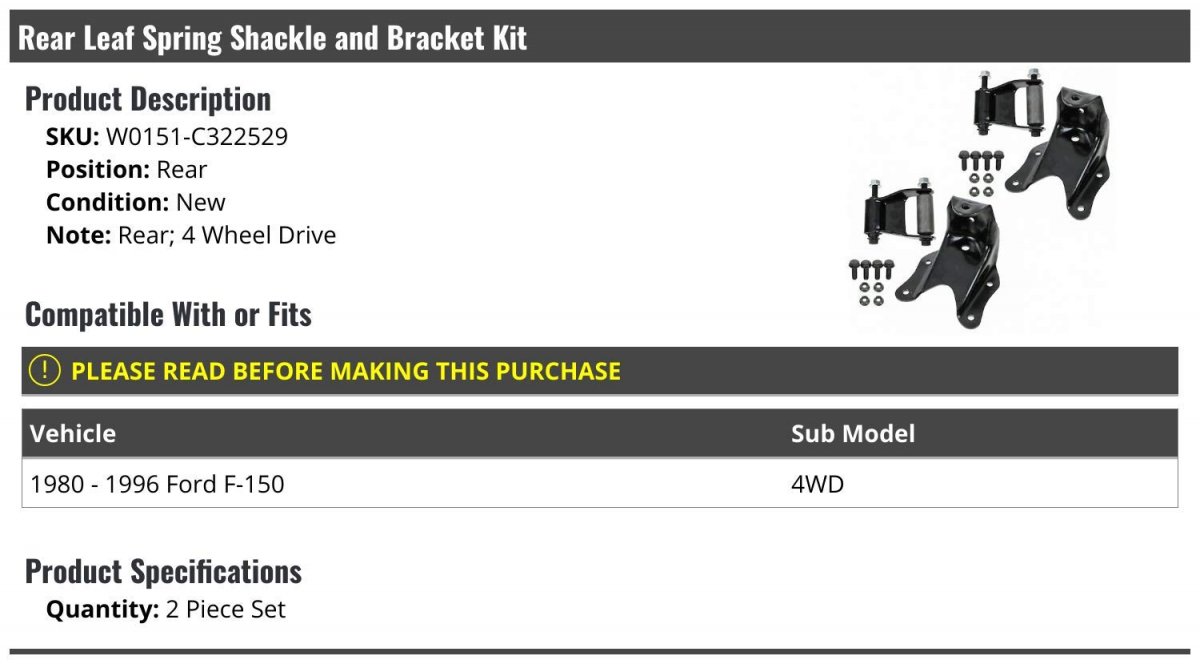Screen dimensions: 1200x664
Task: Click the Condition: New line
Action: 136,203
